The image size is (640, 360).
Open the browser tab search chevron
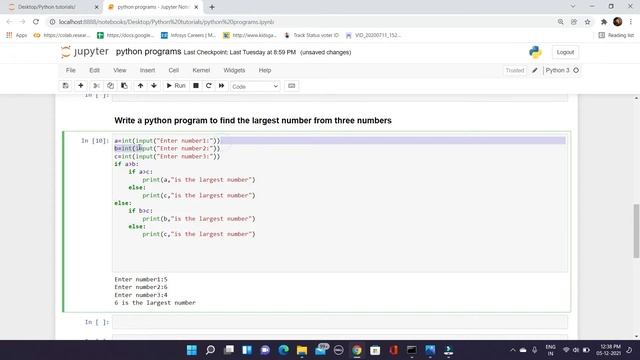point(573,7)
